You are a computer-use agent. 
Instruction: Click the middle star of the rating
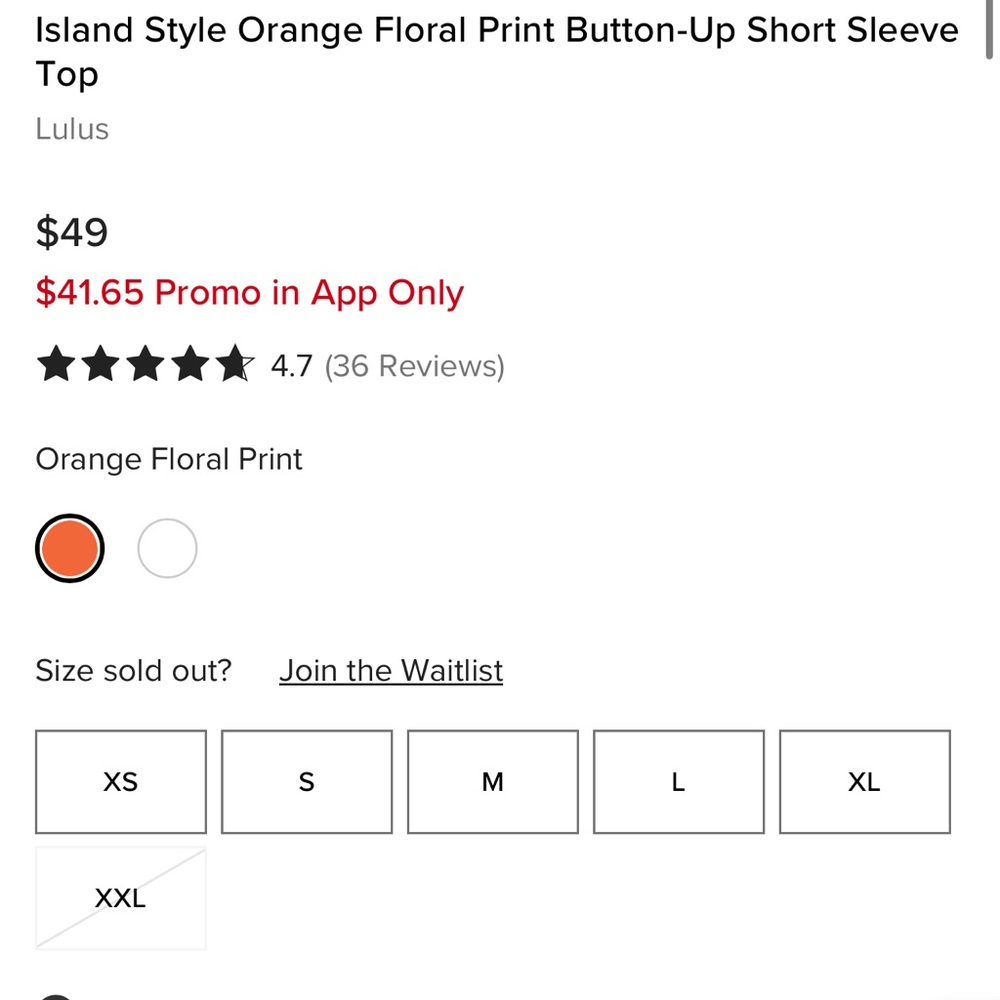pos(145,366)
